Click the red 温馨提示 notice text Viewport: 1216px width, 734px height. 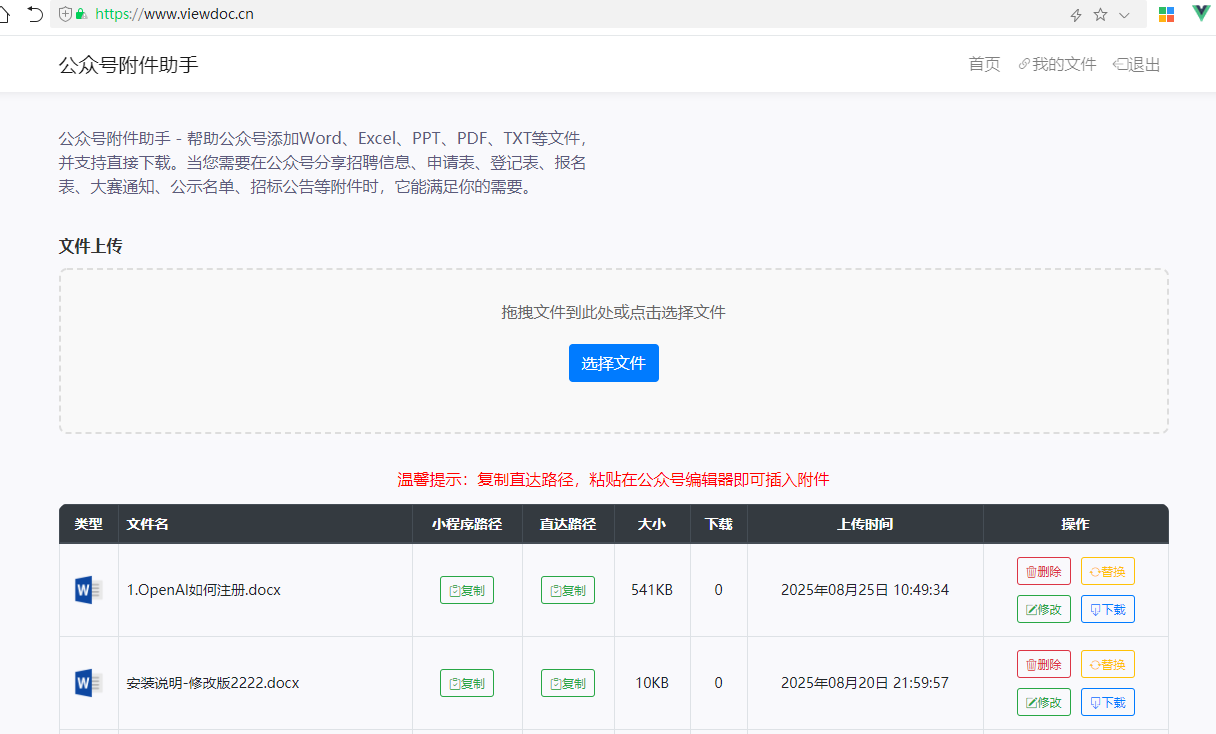tap(614, 480)
